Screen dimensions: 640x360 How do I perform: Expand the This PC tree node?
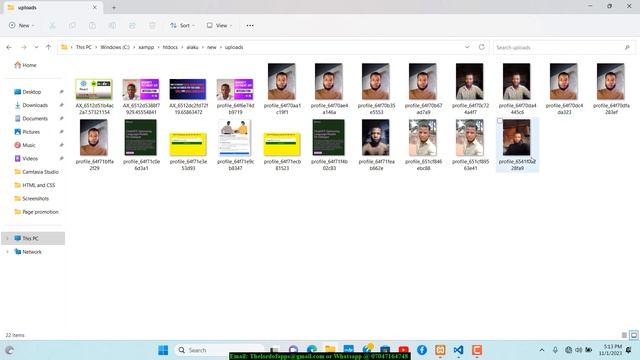pos(7,238)
